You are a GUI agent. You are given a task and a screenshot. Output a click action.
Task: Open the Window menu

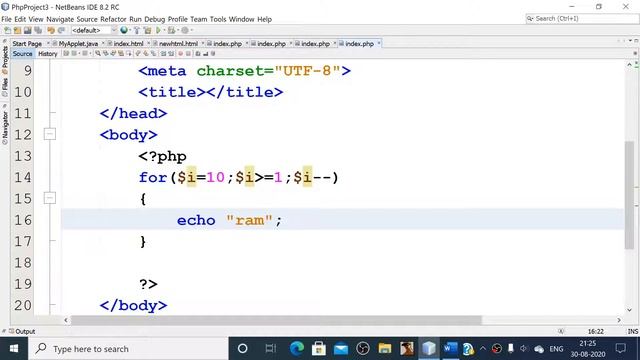[242, 19]
